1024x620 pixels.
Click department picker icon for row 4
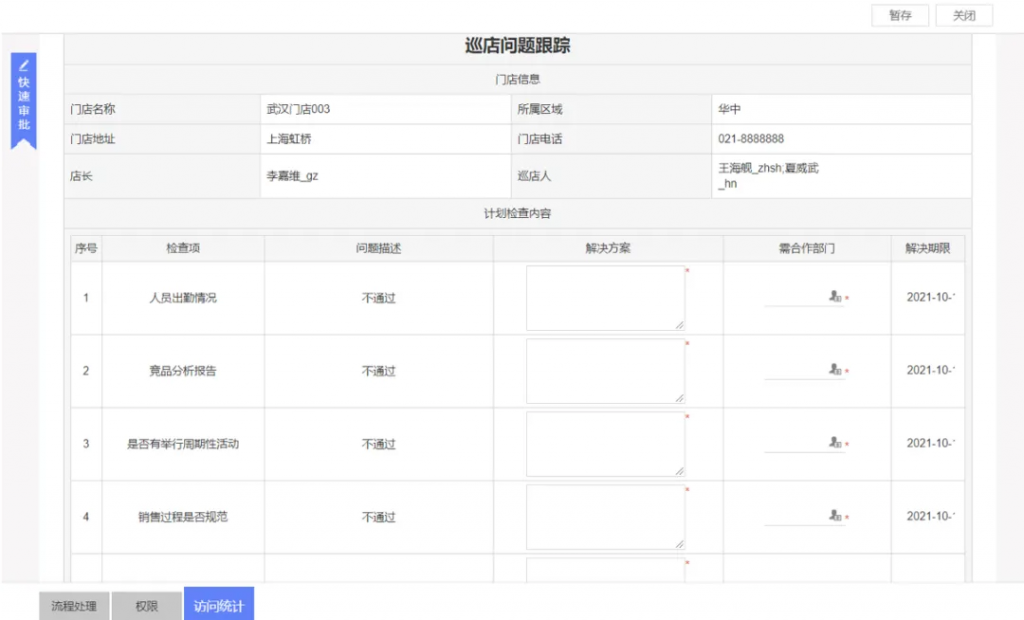[834, 516]
